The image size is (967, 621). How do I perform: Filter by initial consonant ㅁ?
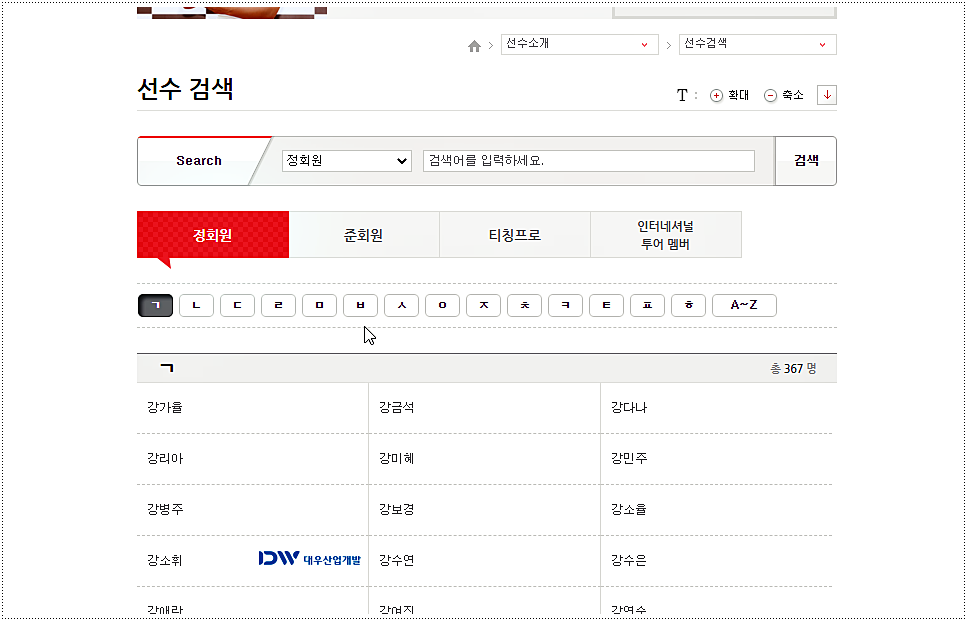pos(319,305)
